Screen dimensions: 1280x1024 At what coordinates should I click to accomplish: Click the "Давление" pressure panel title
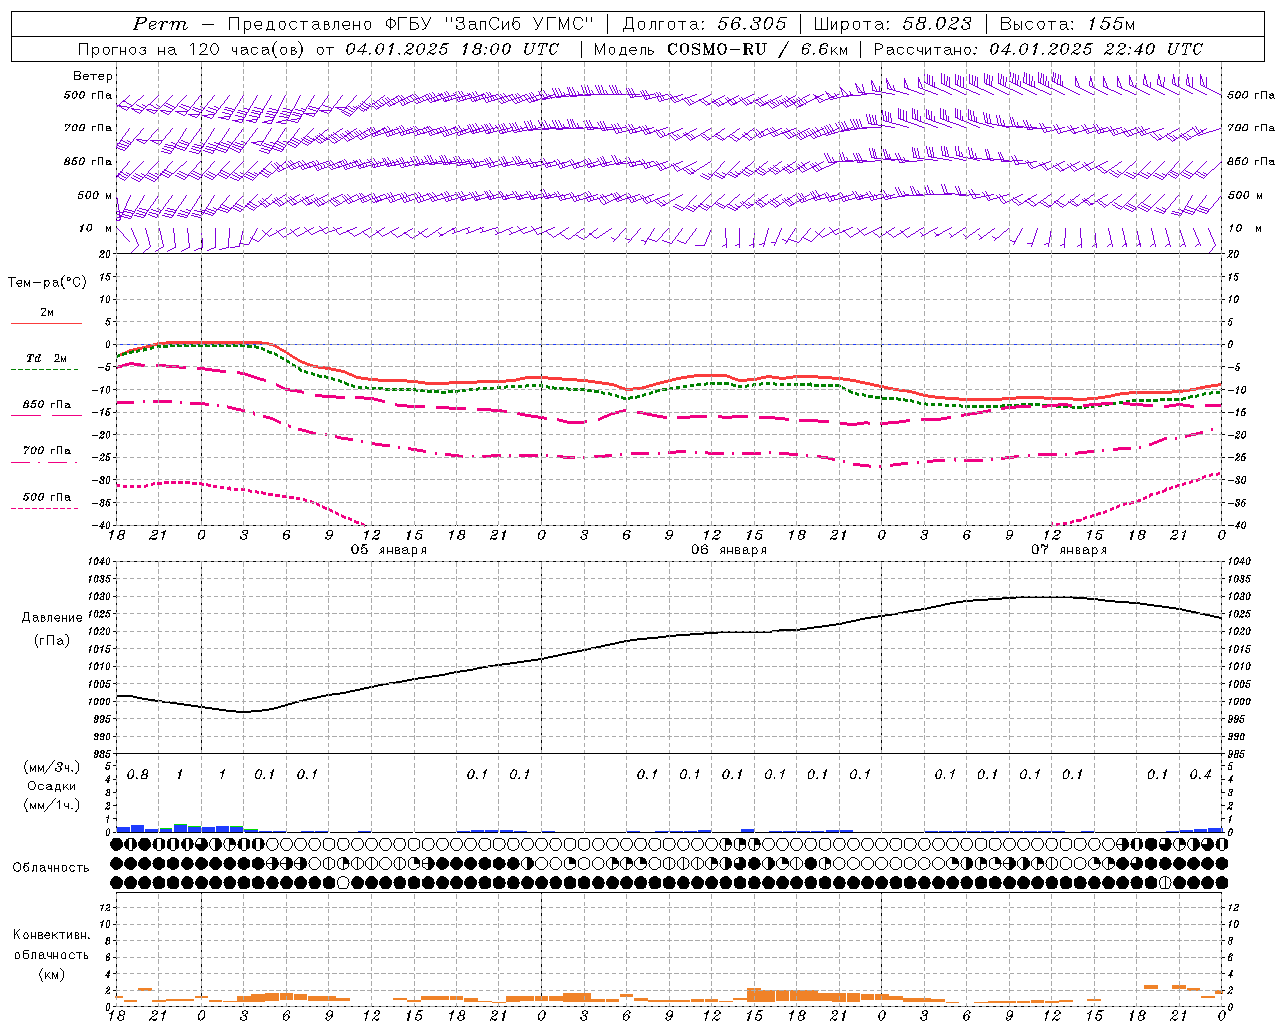pyautogui.click(x=52, y=618)
